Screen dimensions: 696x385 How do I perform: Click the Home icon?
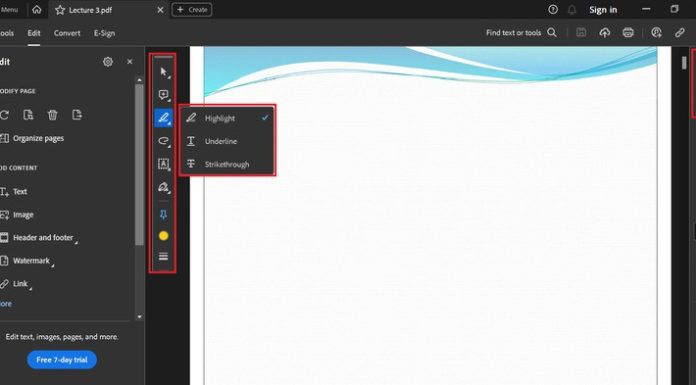point(37,10)
